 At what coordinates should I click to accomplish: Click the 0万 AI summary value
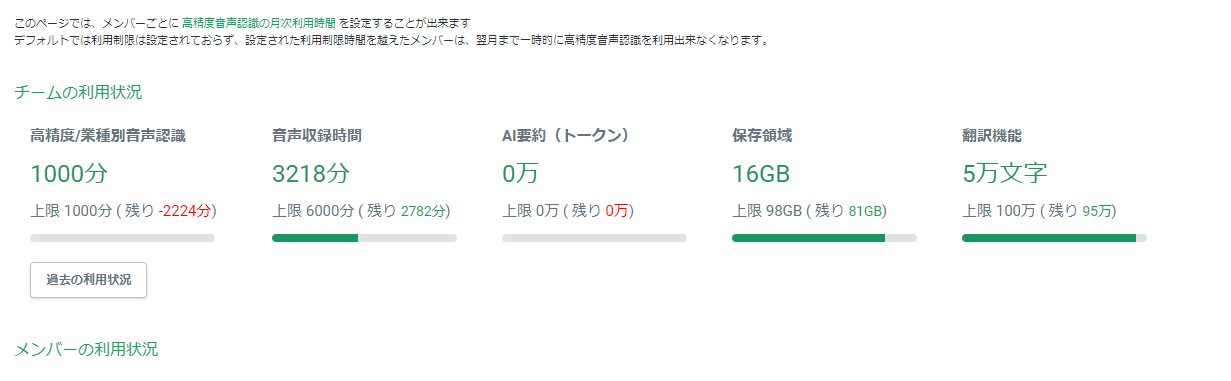click(520, 174)
